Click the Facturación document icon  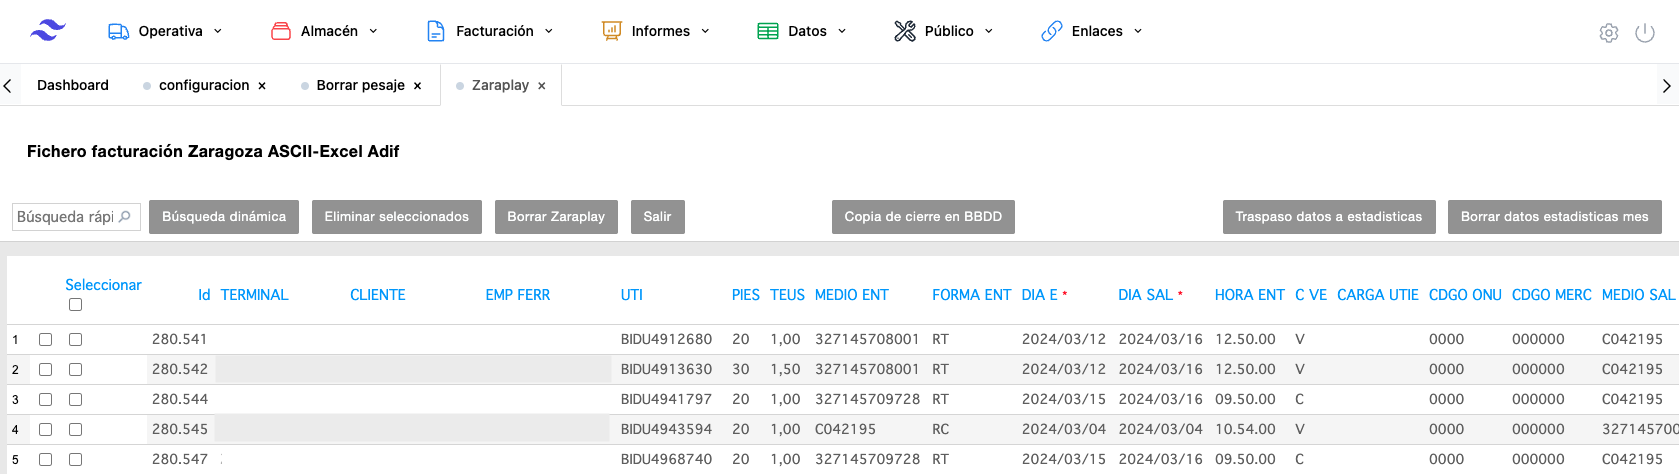[x=436, y=31]
